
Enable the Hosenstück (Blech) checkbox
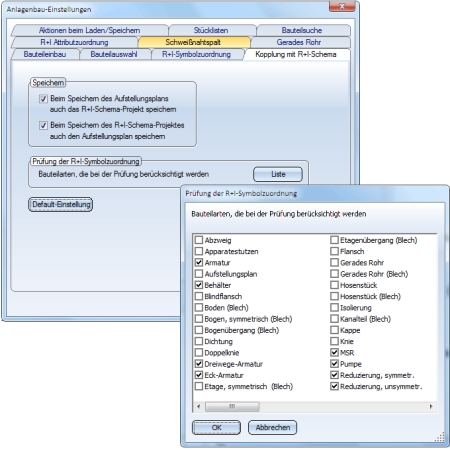pos(334,296)
